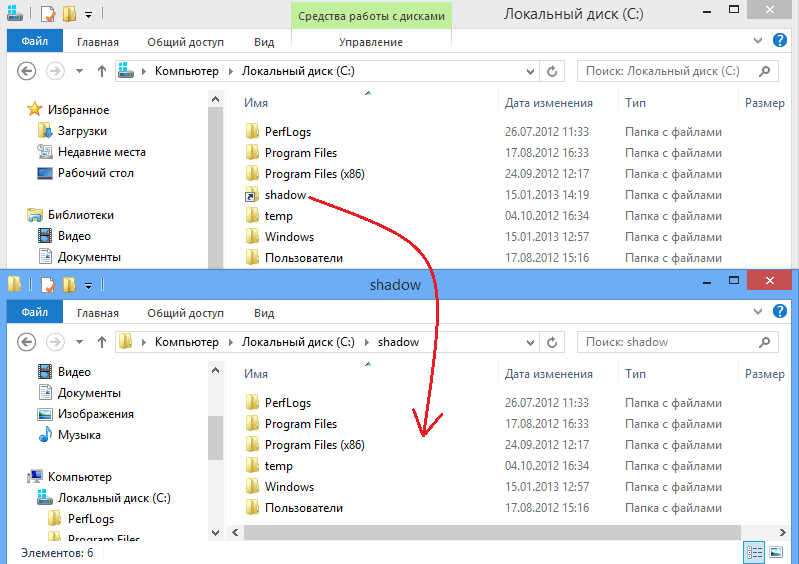Open Quick Access Toolbar customize menu in shadow window
799x564 pixels.
tap(89, 286)
